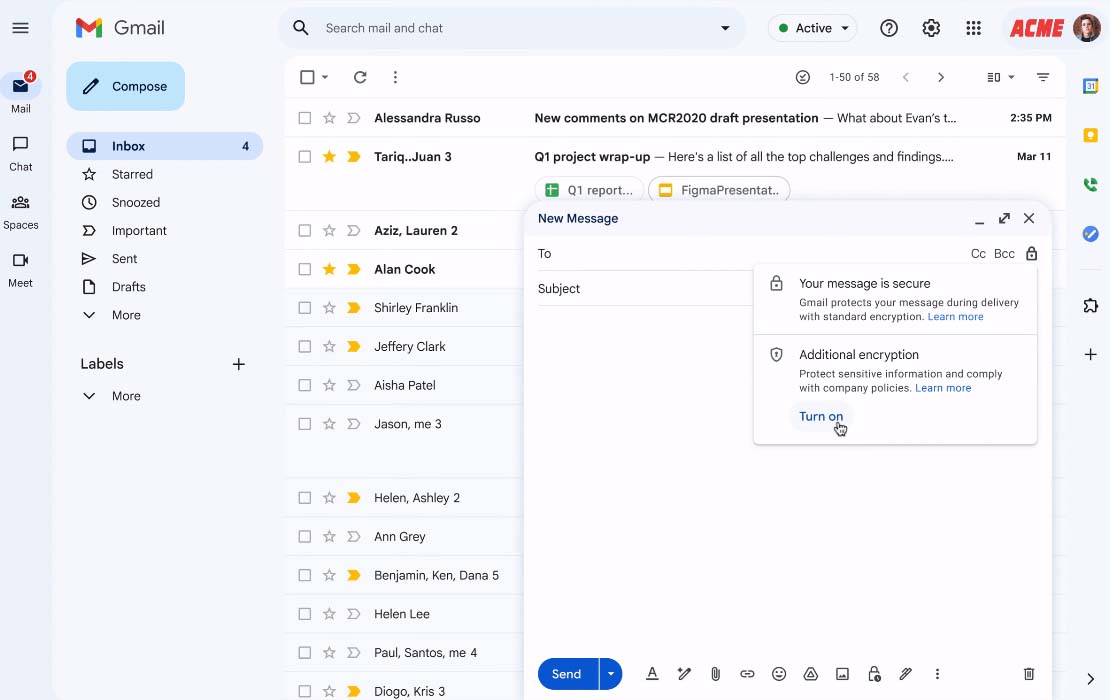Viewport: 1110px width, 700px height.
Task: Open the Active status dropdown
Action: (x=812, y=28)
